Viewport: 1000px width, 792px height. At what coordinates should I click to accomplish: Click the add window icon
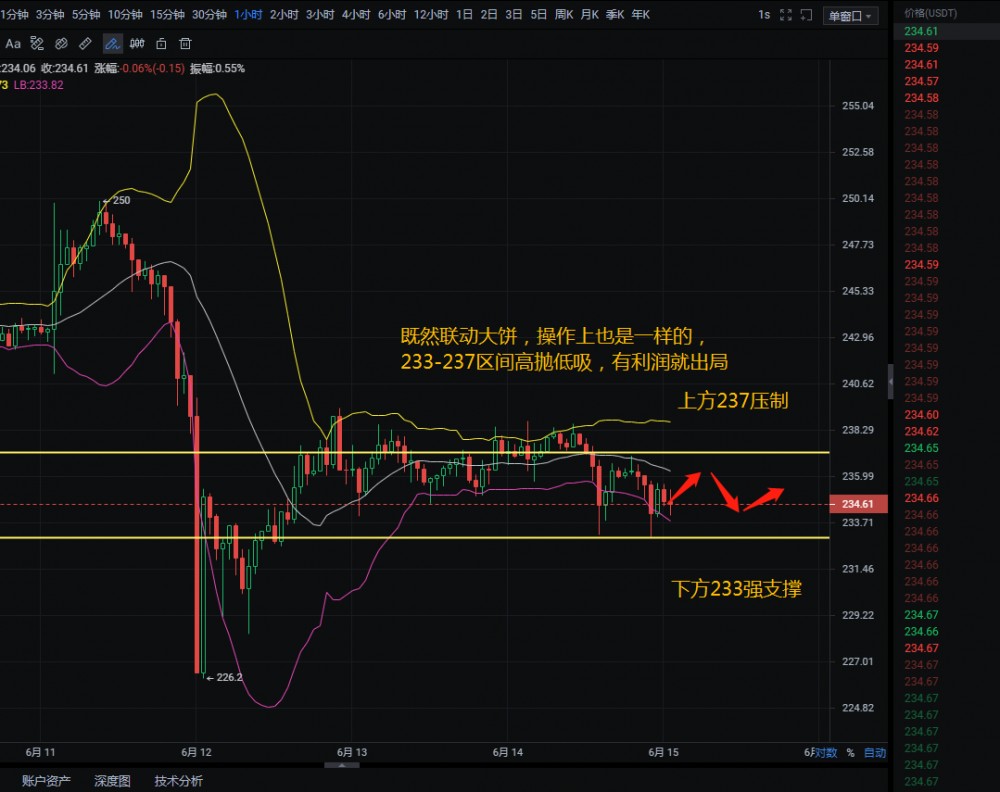click(806, 15)
